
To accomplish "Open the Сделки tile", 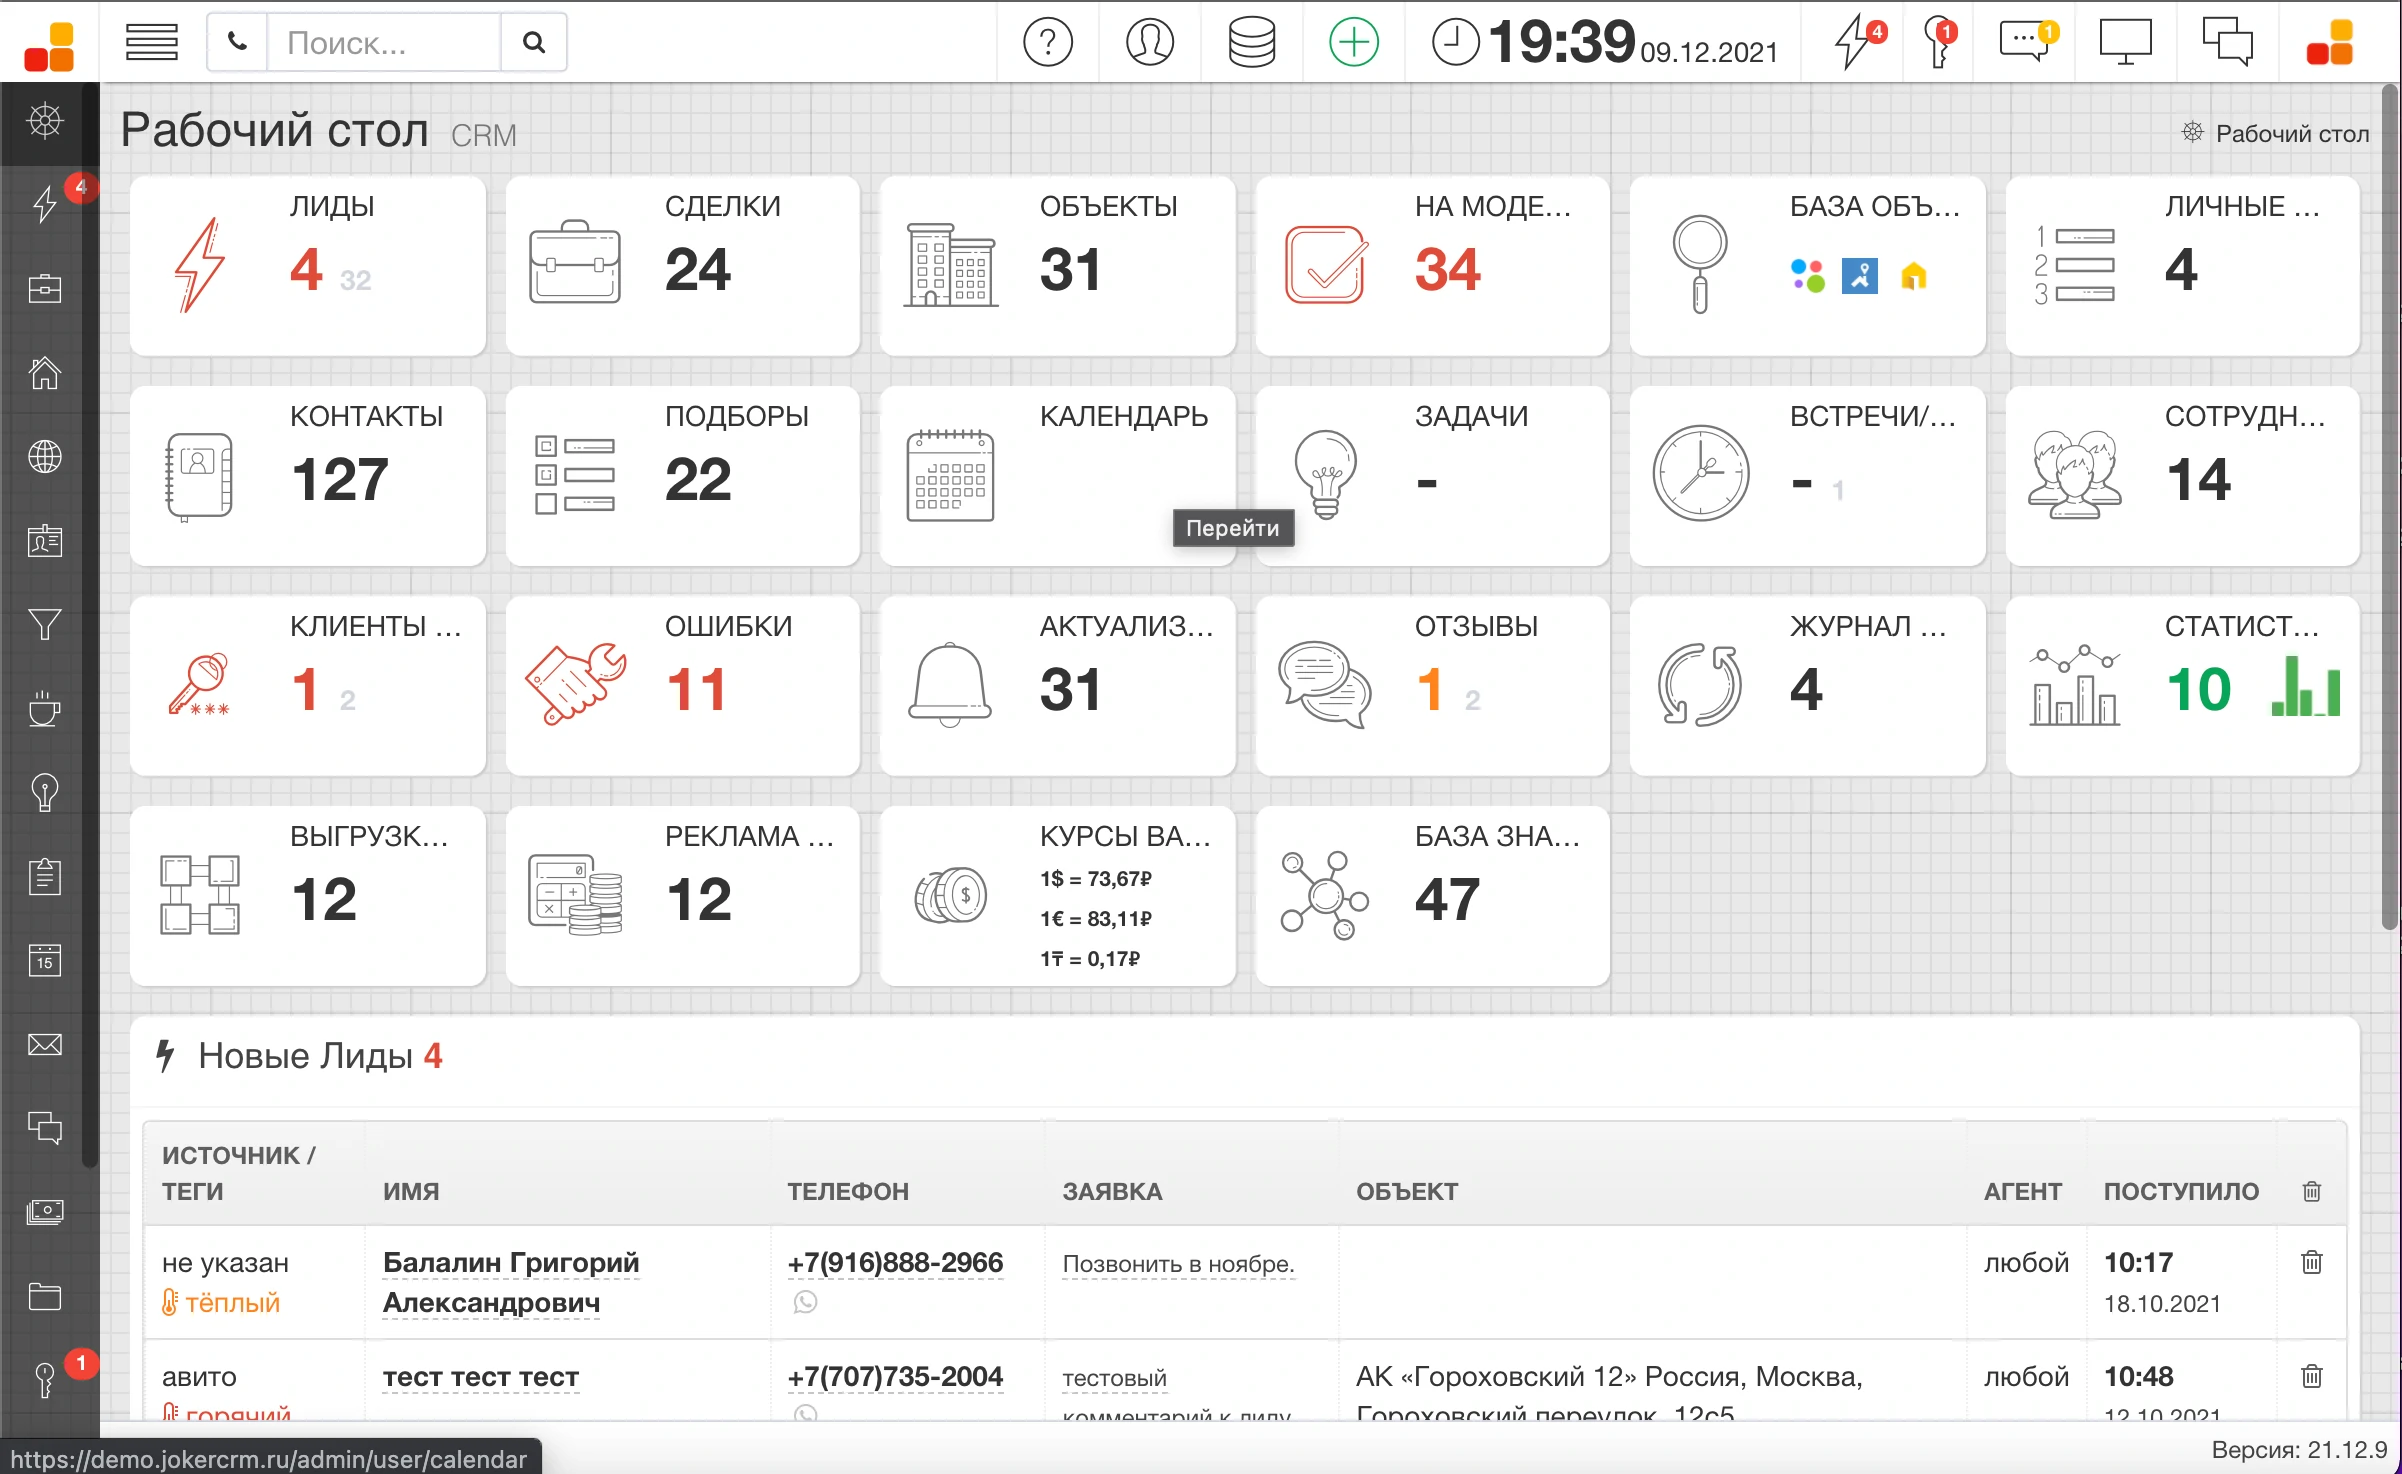I will coord(682,266).
